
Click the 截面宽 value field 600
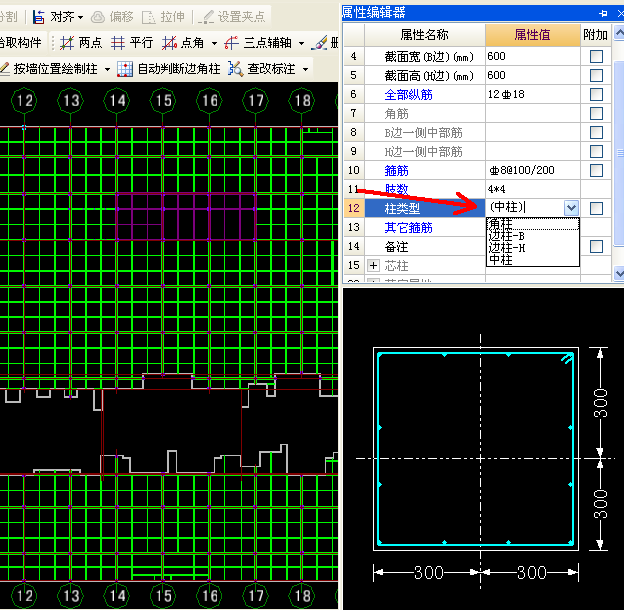532,57
